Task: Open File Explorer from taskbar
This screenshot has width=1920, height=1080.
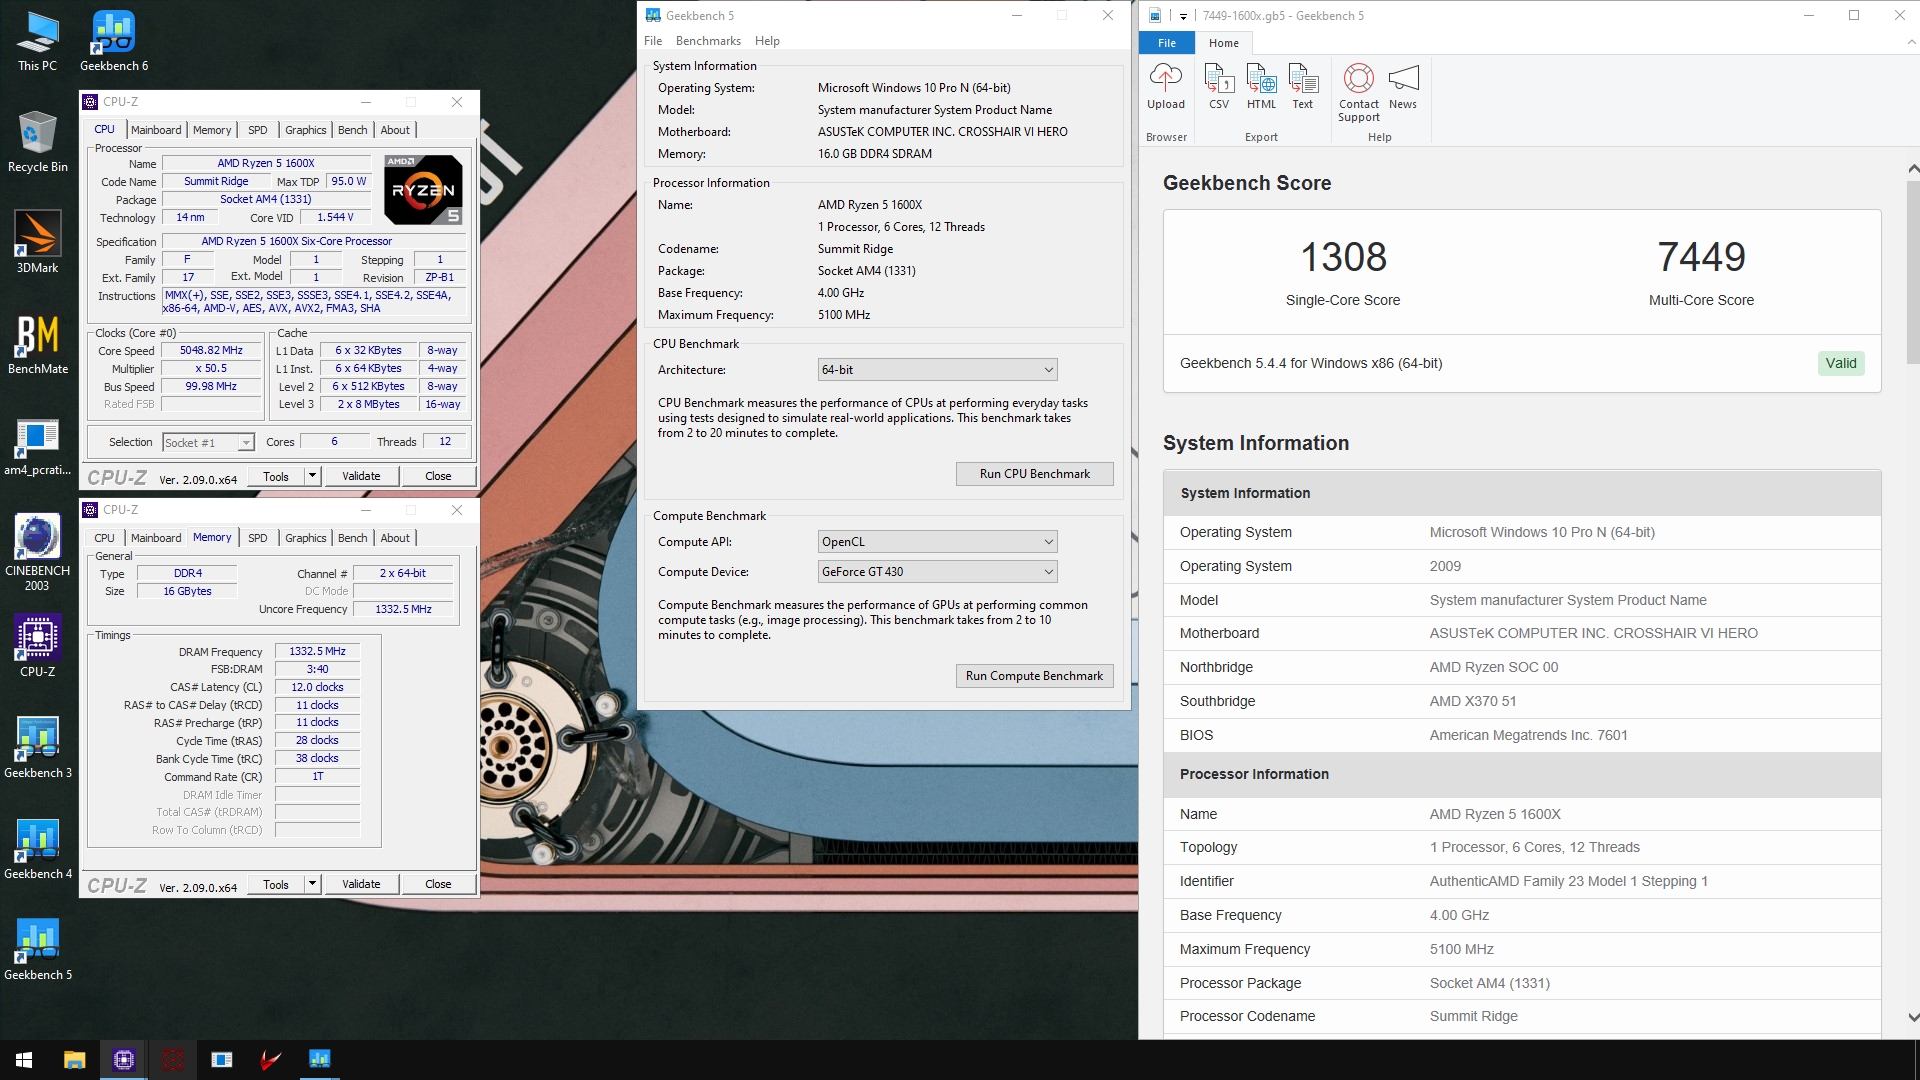Action: click(74, 1060)
